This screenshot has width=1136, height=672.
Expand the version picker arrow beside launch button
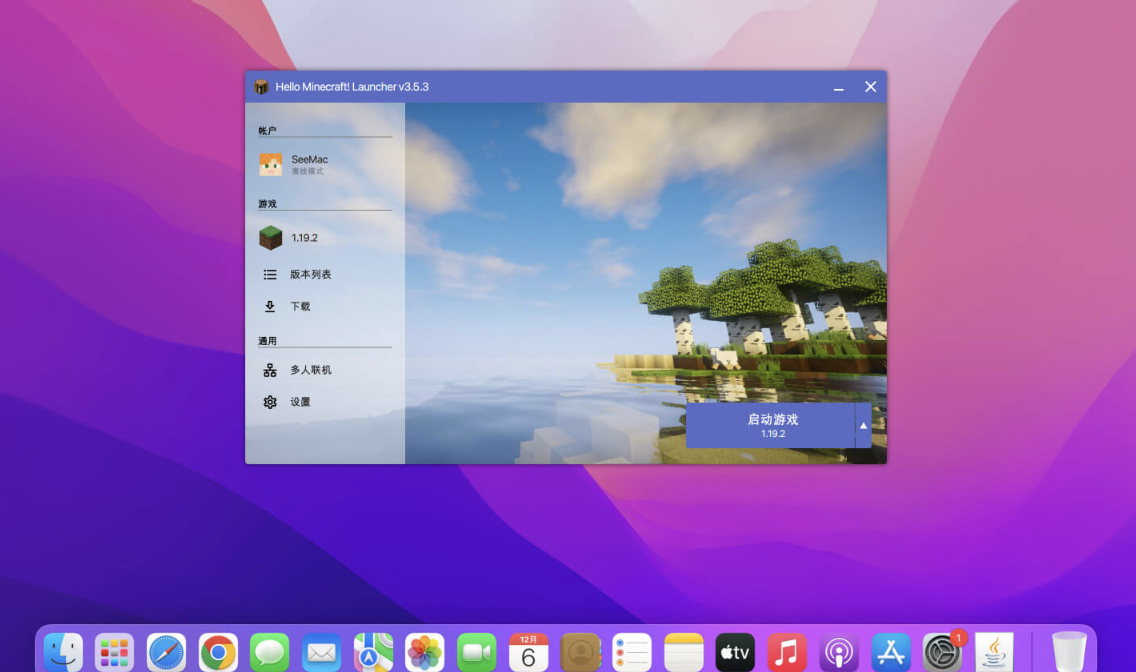(864, 425)
